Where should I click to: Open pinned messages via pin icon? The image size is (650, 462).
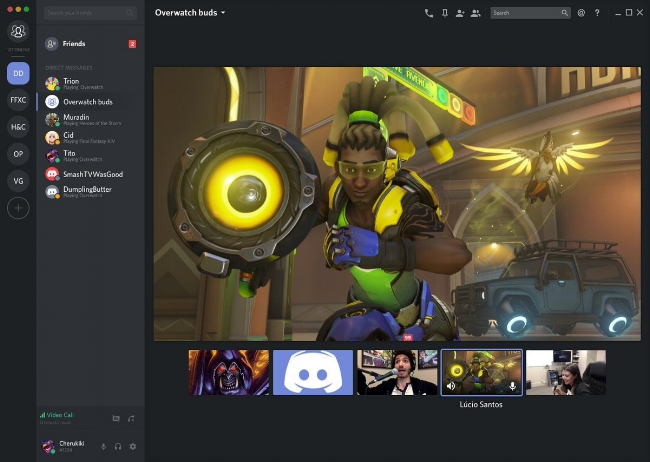tap(444, 13)
